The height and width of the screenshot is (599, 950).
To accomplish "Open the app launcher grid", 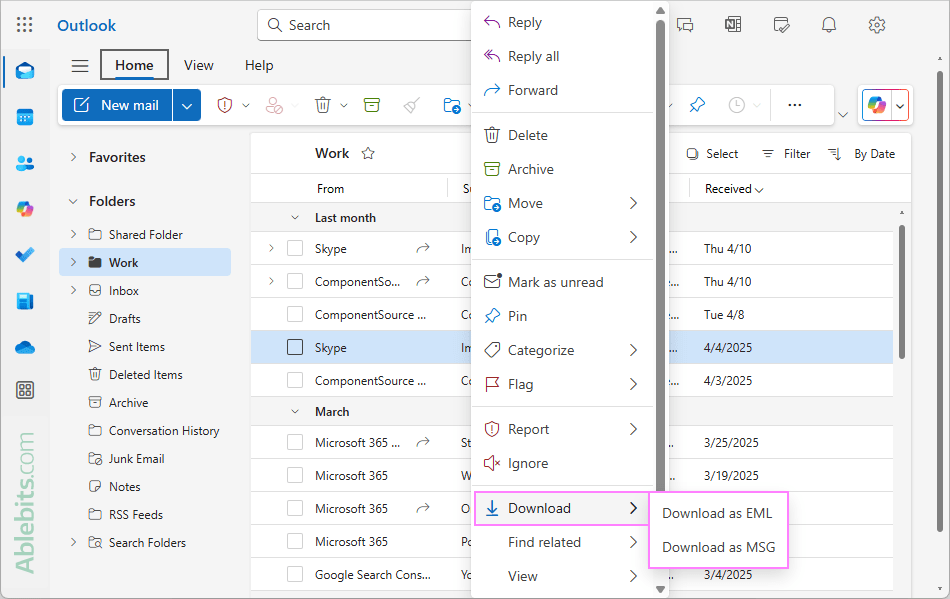I will tap(24, 24).
